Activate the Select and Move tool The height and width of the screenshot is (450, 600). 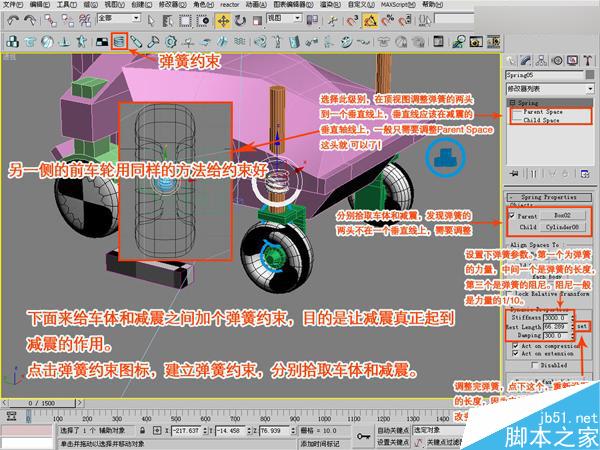pyautogui.click(x=222, y=20)
